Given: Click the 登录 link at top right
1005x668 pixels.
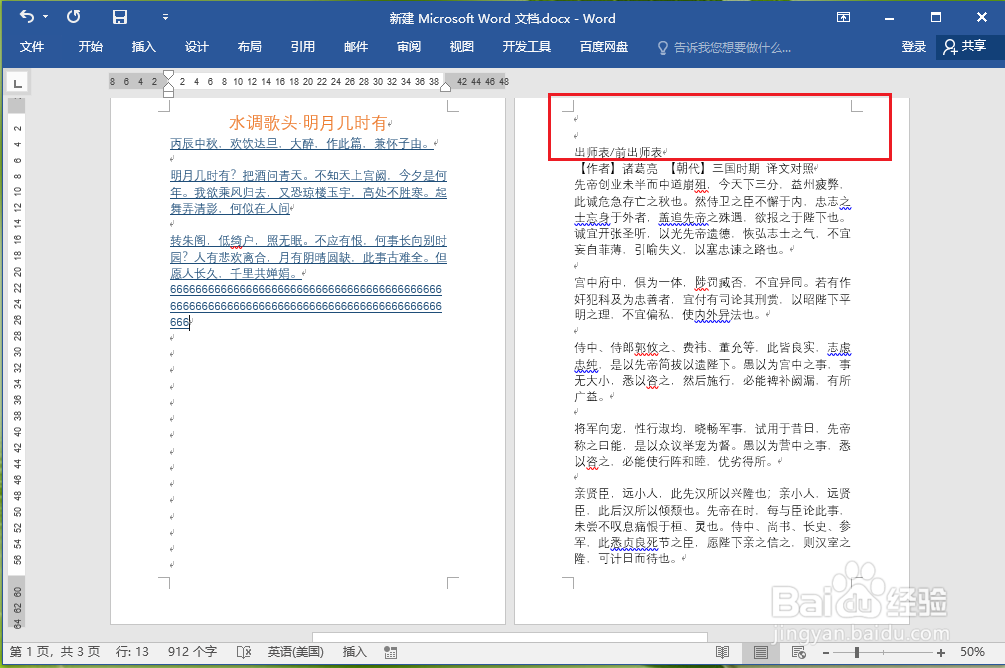Looking at the screenshot, I should click(x=912, y=46).
